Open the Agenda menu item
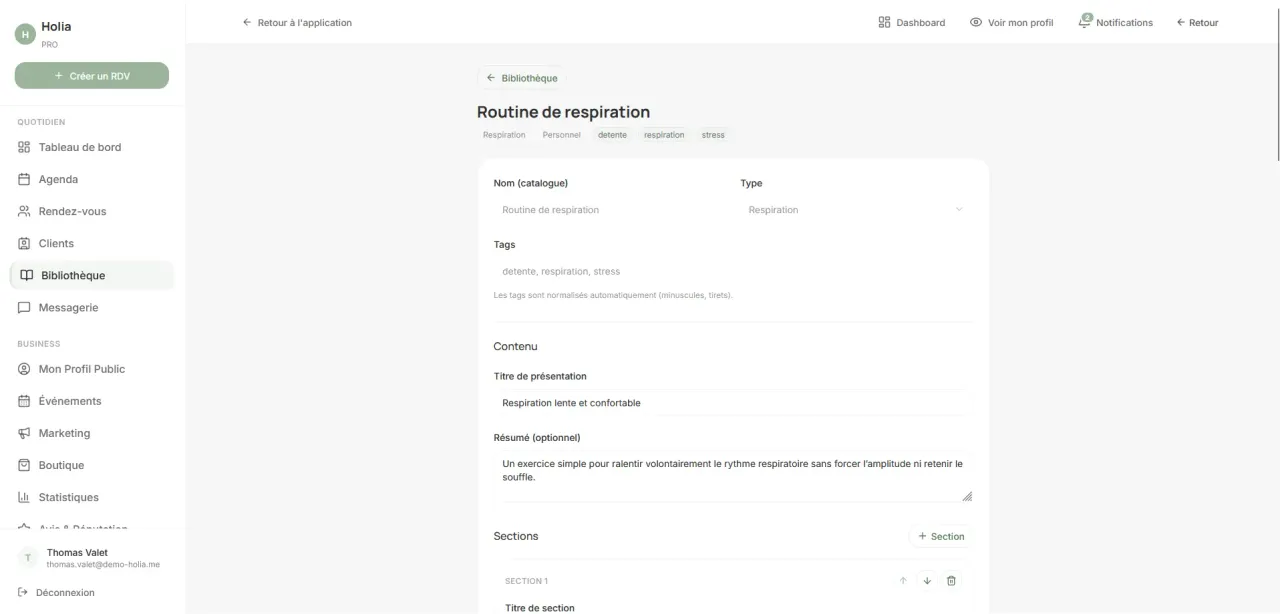Image resolution: width=1280 pixels, height=614 pixels. pos(92,179)
